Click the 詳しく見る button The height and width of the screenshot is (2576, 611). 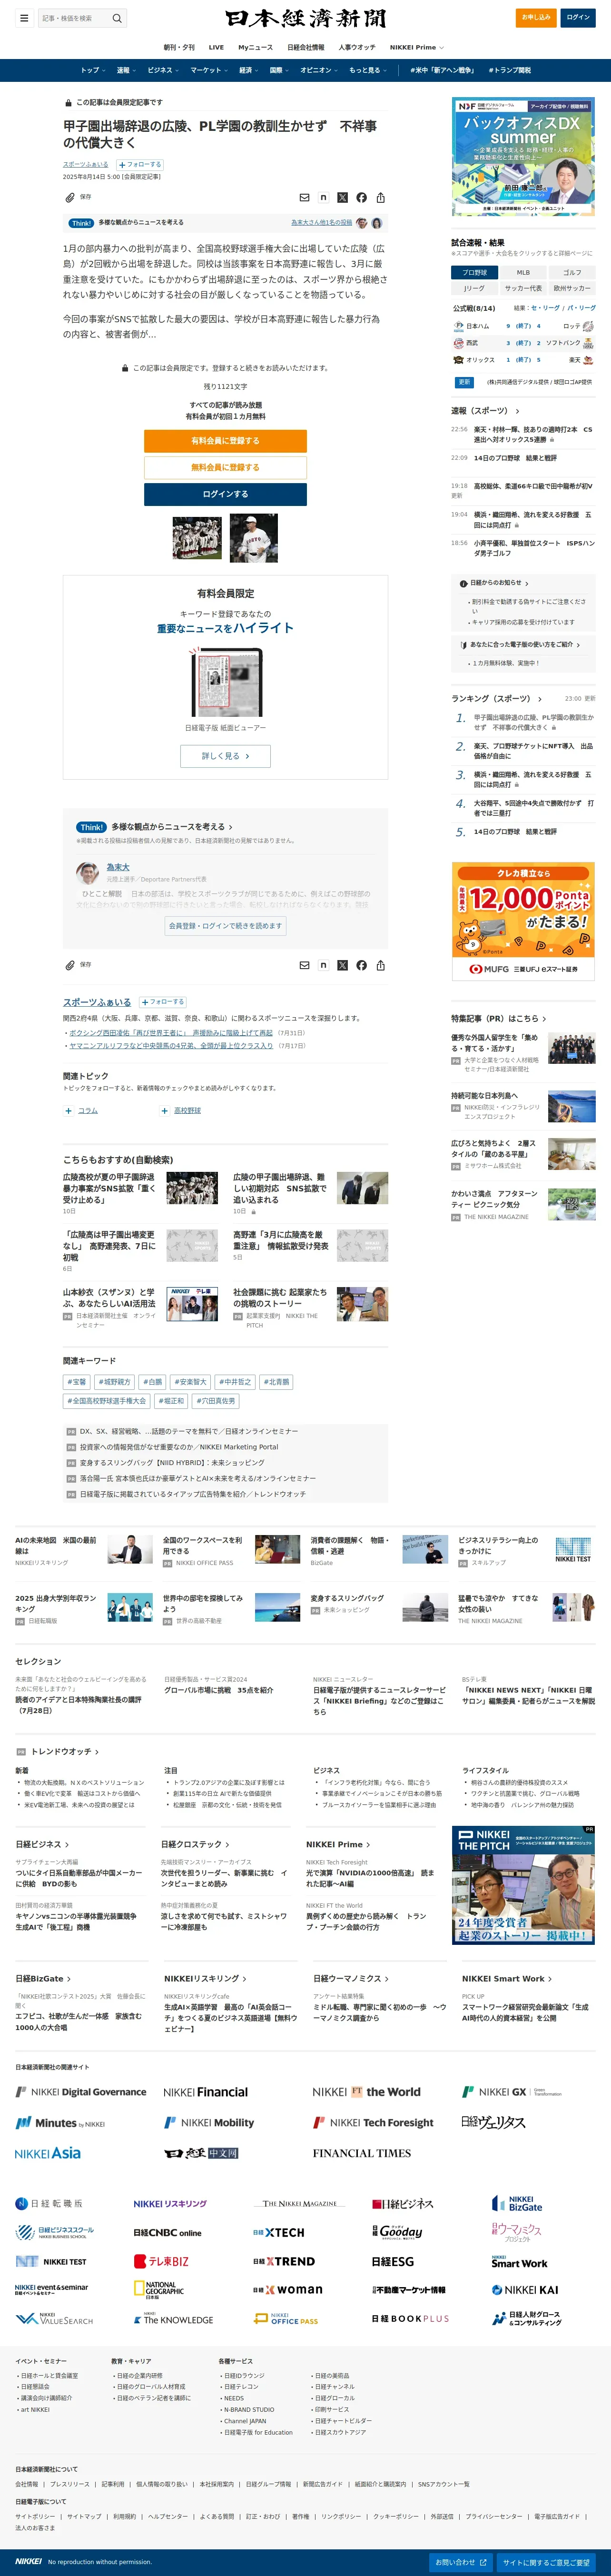[225, 756]
